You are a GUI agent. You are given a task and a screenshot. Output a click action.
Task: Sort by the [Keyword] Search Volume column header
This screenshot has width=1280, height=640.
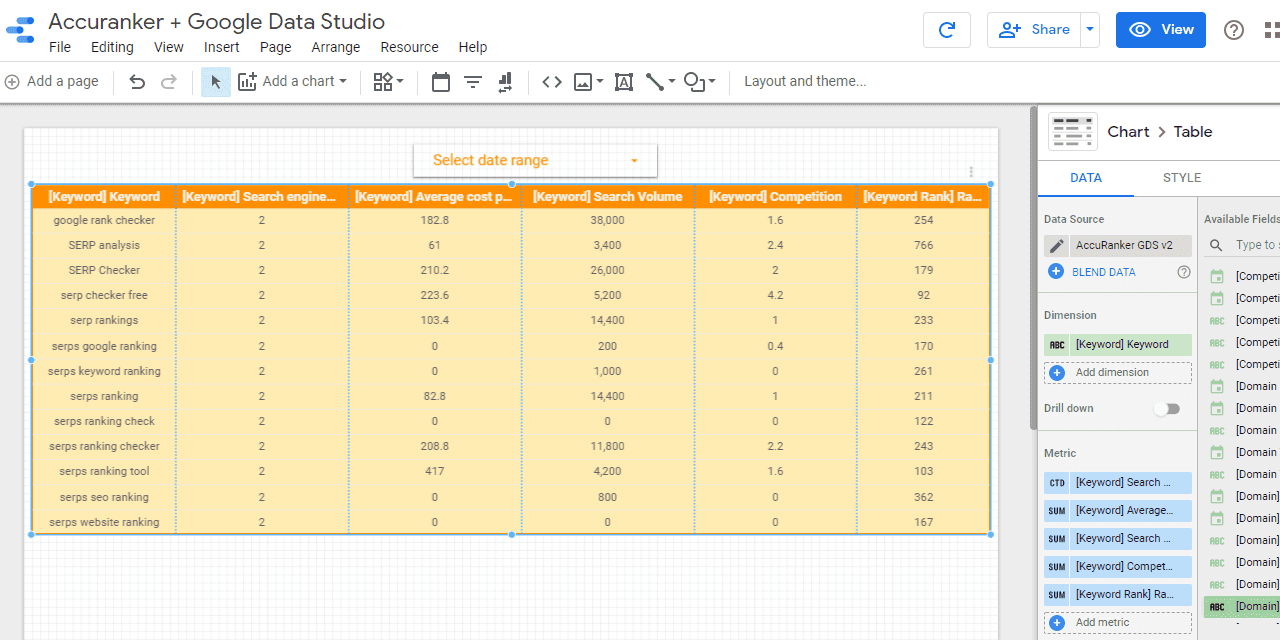[608, 197]
